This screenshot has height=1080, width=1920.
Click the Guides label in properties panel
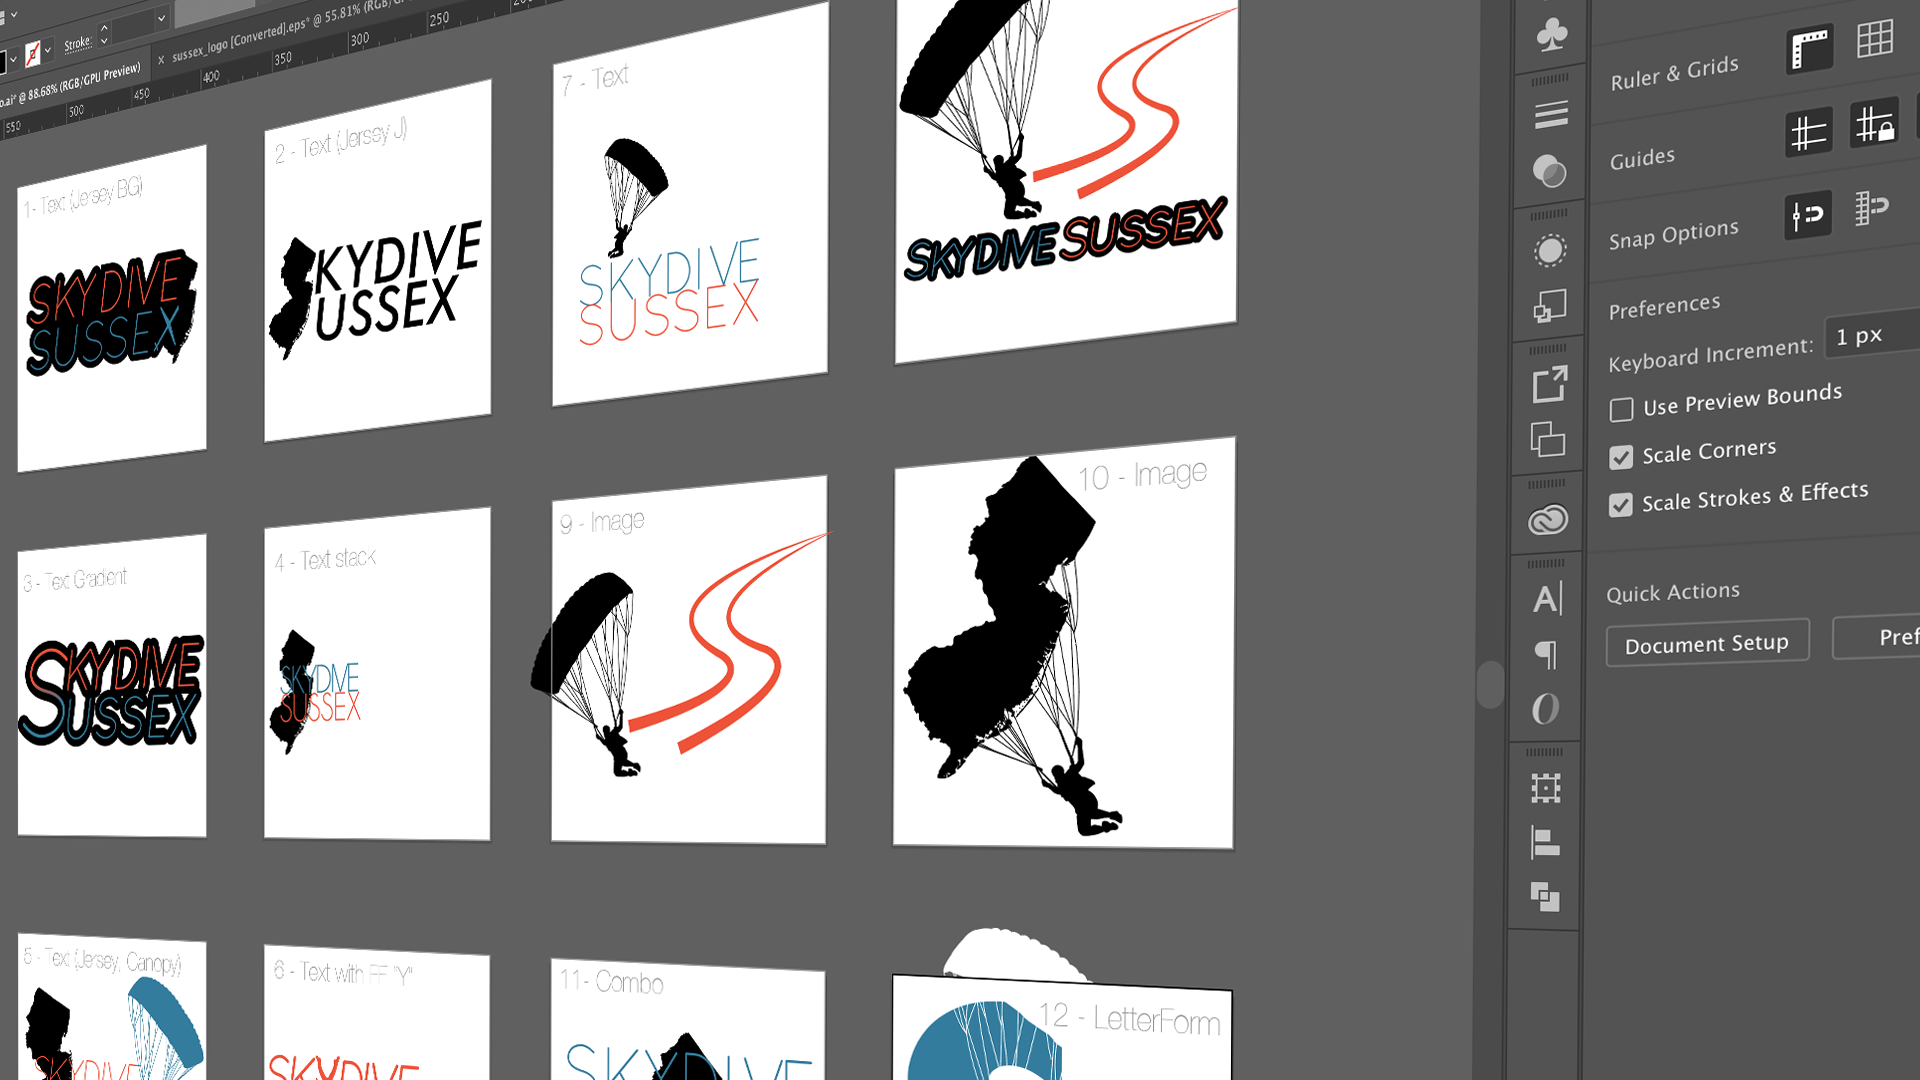[1642, 158]
